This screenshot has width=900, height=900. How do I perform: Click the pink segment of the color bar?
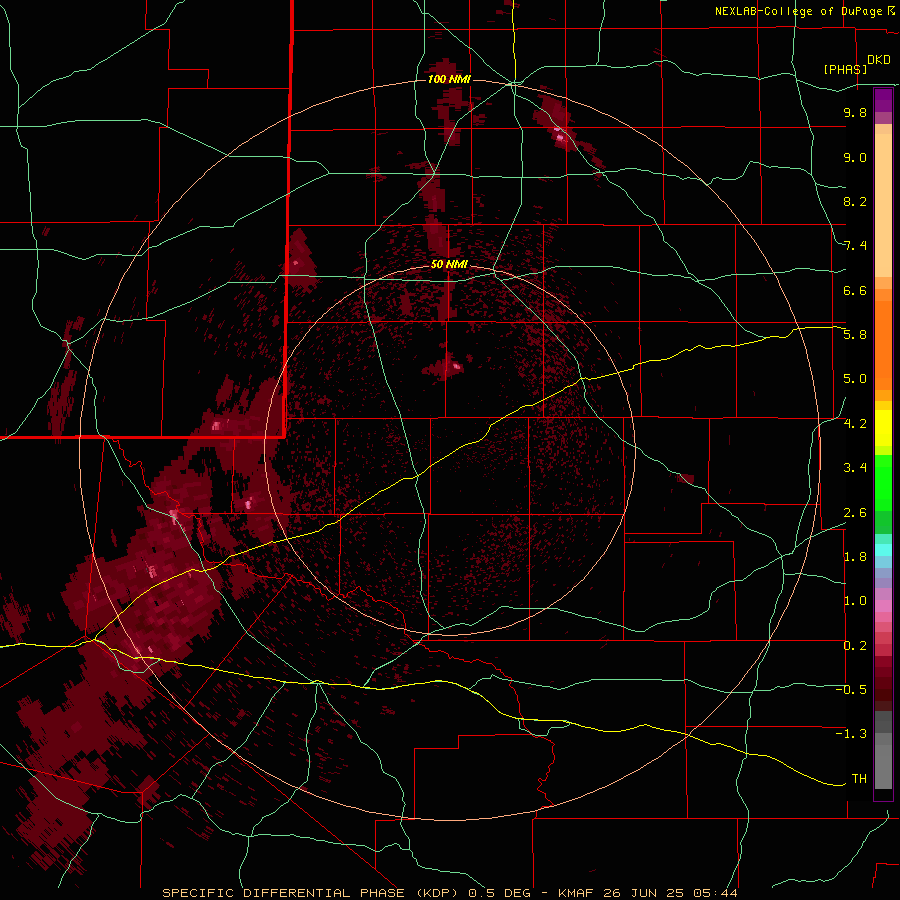coord(883,606)
